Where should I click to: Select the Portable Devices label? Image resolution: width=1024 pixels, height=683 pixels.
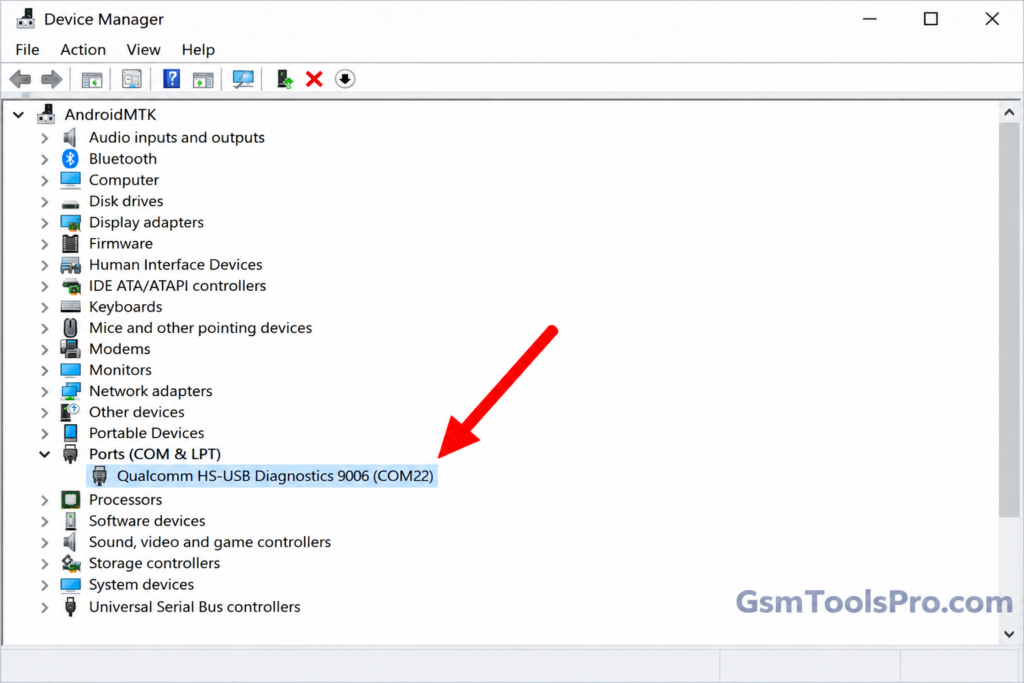(146, 433)
